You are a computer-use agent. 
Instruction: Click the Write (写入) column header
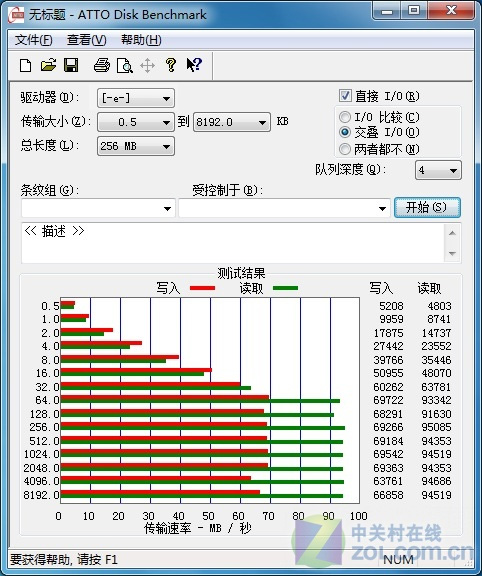click(381, 288)
